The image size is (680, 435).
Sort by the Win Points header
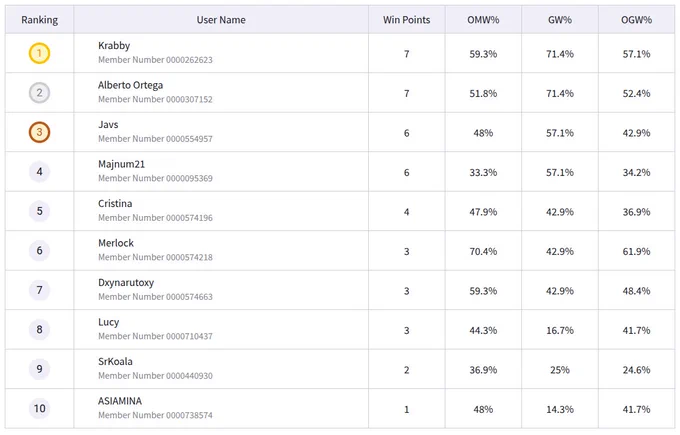pyautogui.click(x=407, y=20)
